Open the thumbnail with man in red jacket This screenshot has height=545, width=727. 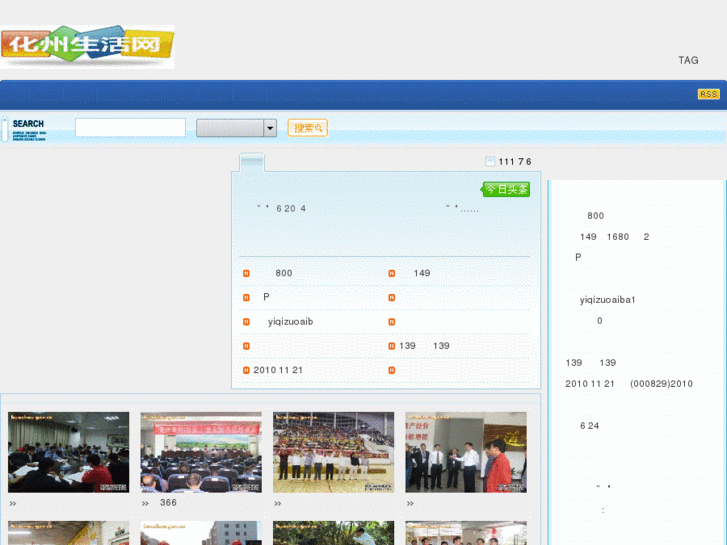(466, 452)
